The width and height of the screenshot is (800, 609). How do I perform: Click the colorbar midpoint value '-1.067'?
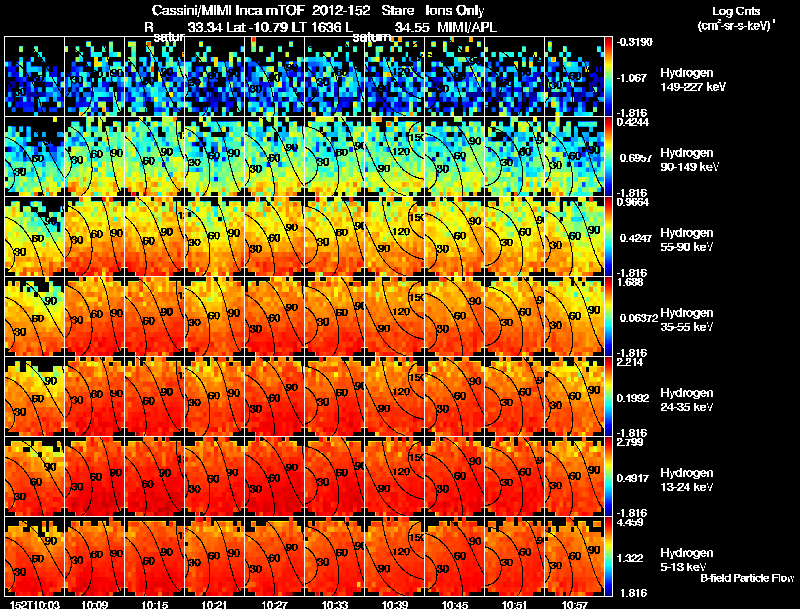click(632, 78)
